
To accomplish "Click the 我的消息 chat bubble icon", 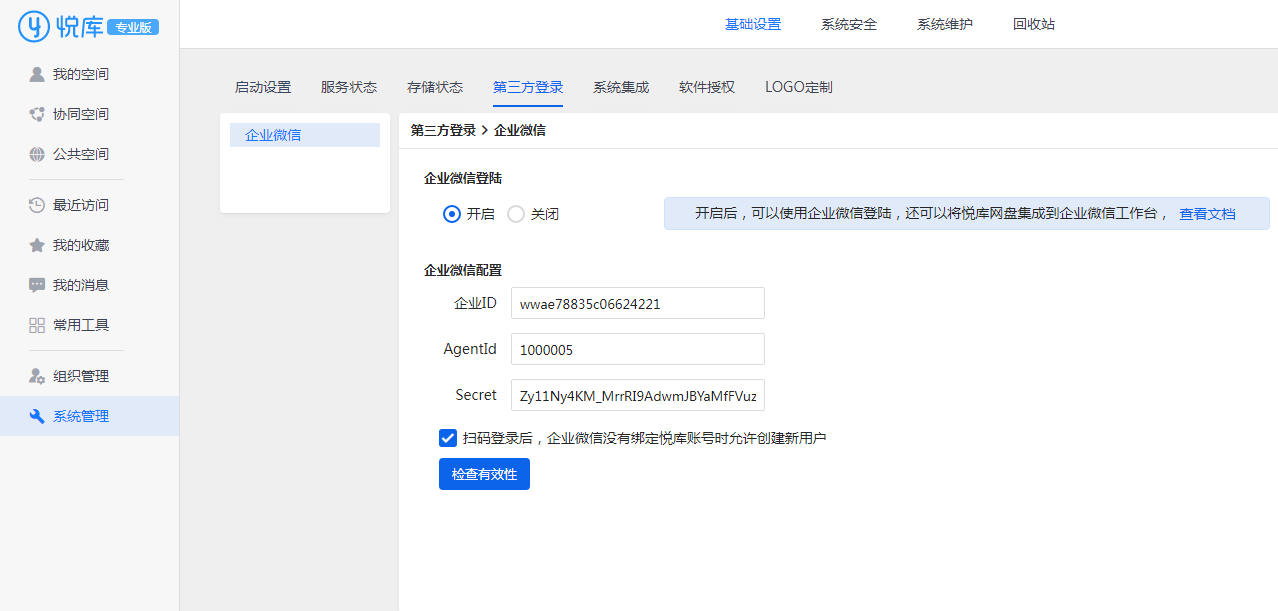I will tap(37, 285).
